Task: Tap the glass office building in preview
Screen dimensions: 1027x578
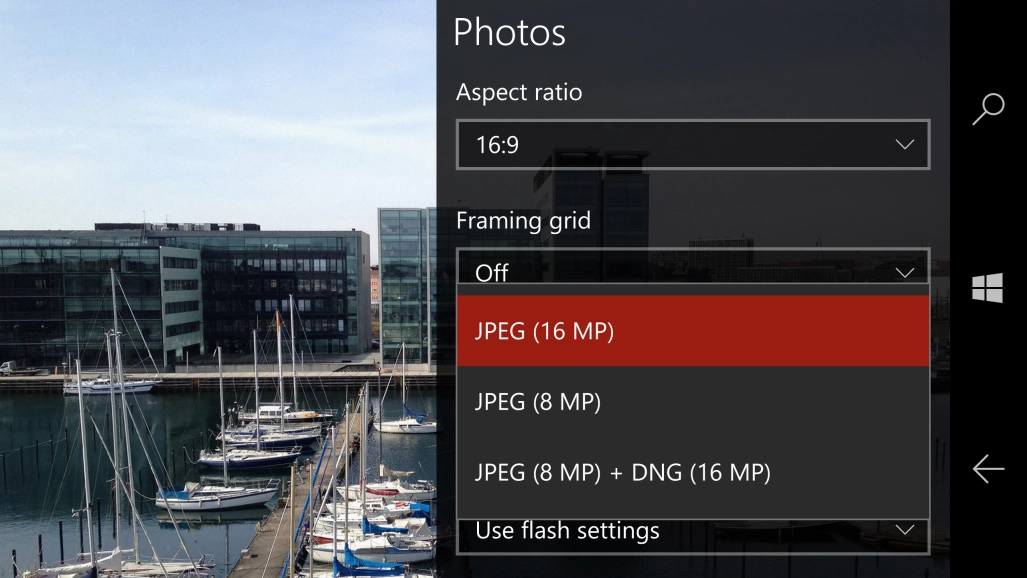Action: [x=183, y=295]
